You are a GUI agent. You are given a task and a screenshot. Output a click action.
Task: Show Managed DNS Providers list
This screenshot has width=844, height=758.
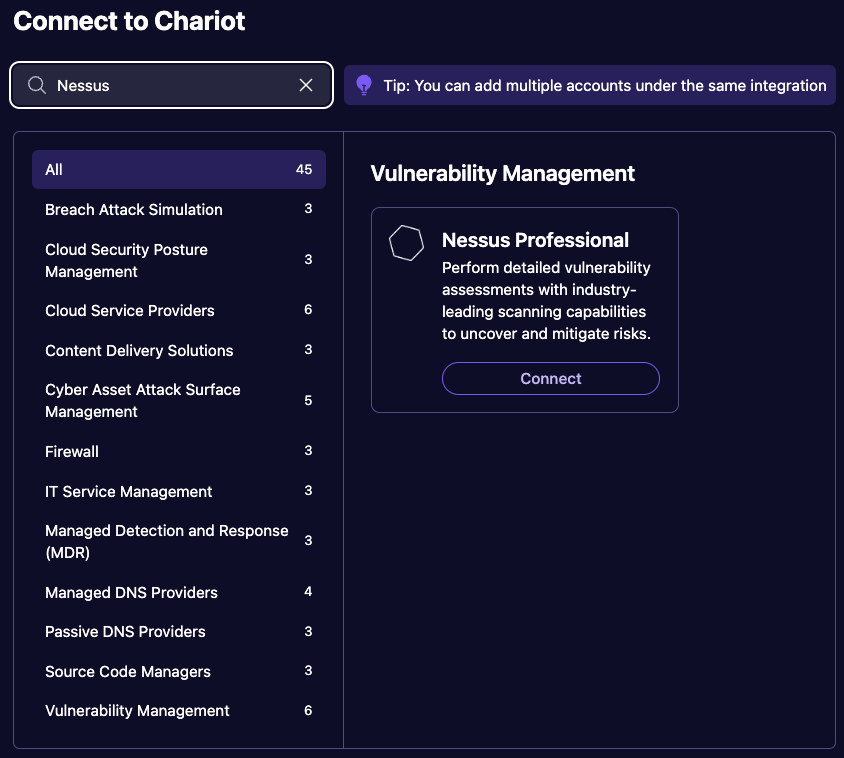click(x=179, y=592)
